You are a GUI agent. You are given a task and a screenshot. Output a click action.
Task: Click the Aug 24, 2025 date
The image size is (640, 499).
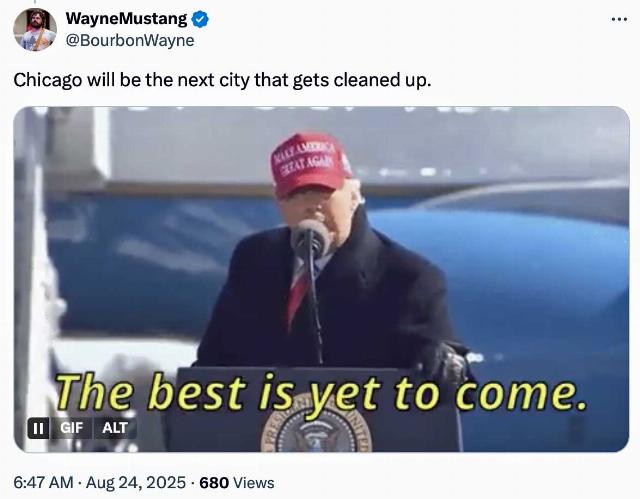point(136,483)
